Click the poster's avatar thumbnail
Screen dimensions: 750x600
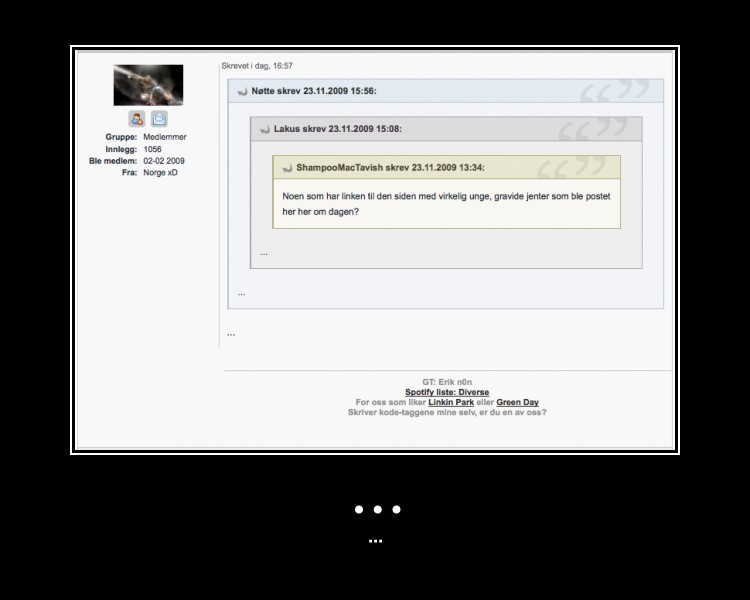click(x=148, y=85)
